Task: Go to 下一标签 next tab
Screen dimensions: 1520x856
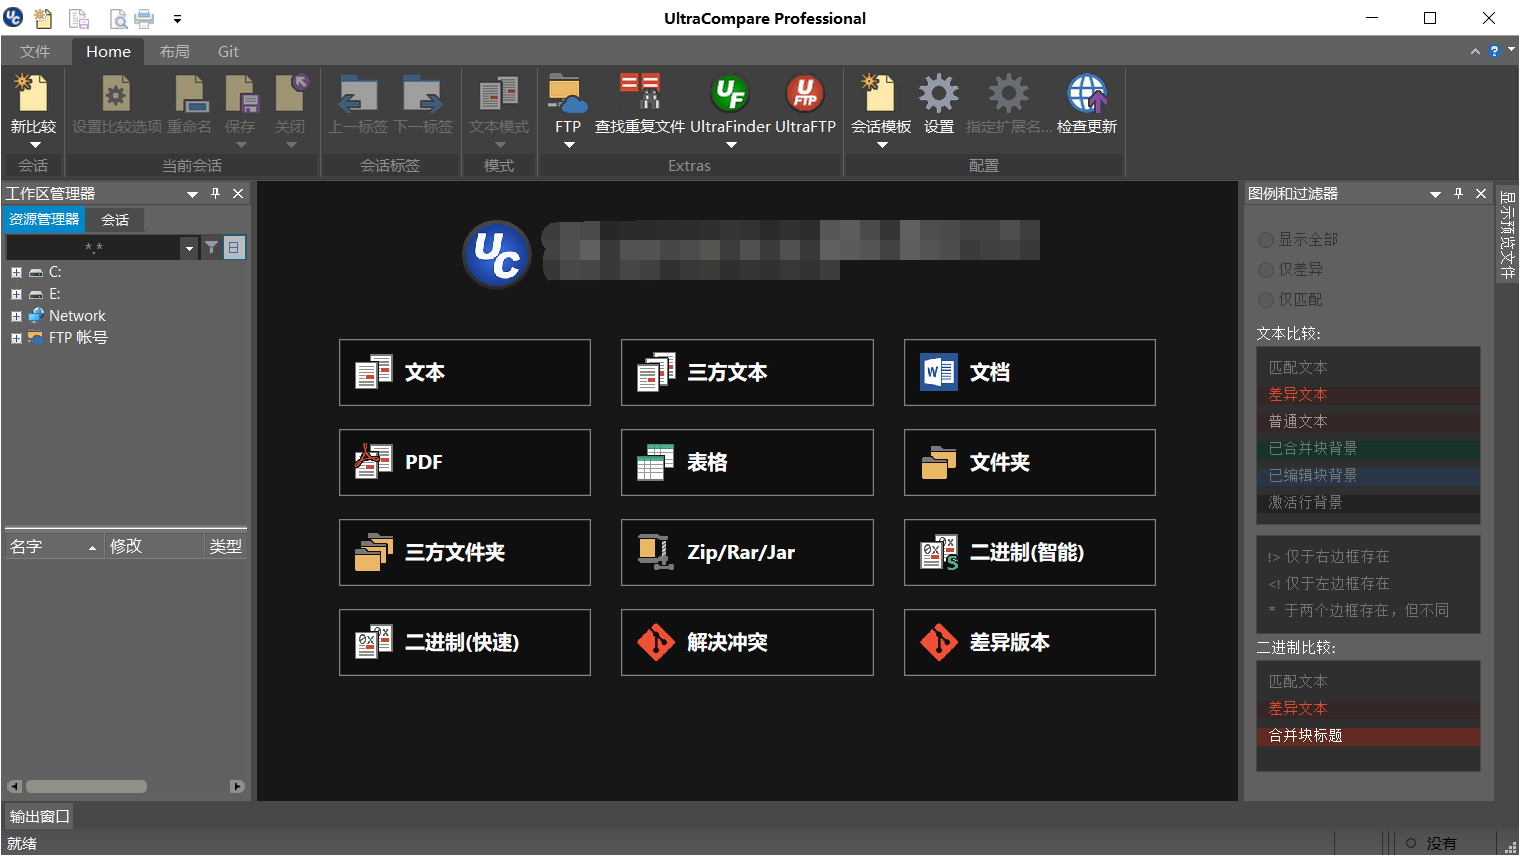Action: click(x=423, y=94)
